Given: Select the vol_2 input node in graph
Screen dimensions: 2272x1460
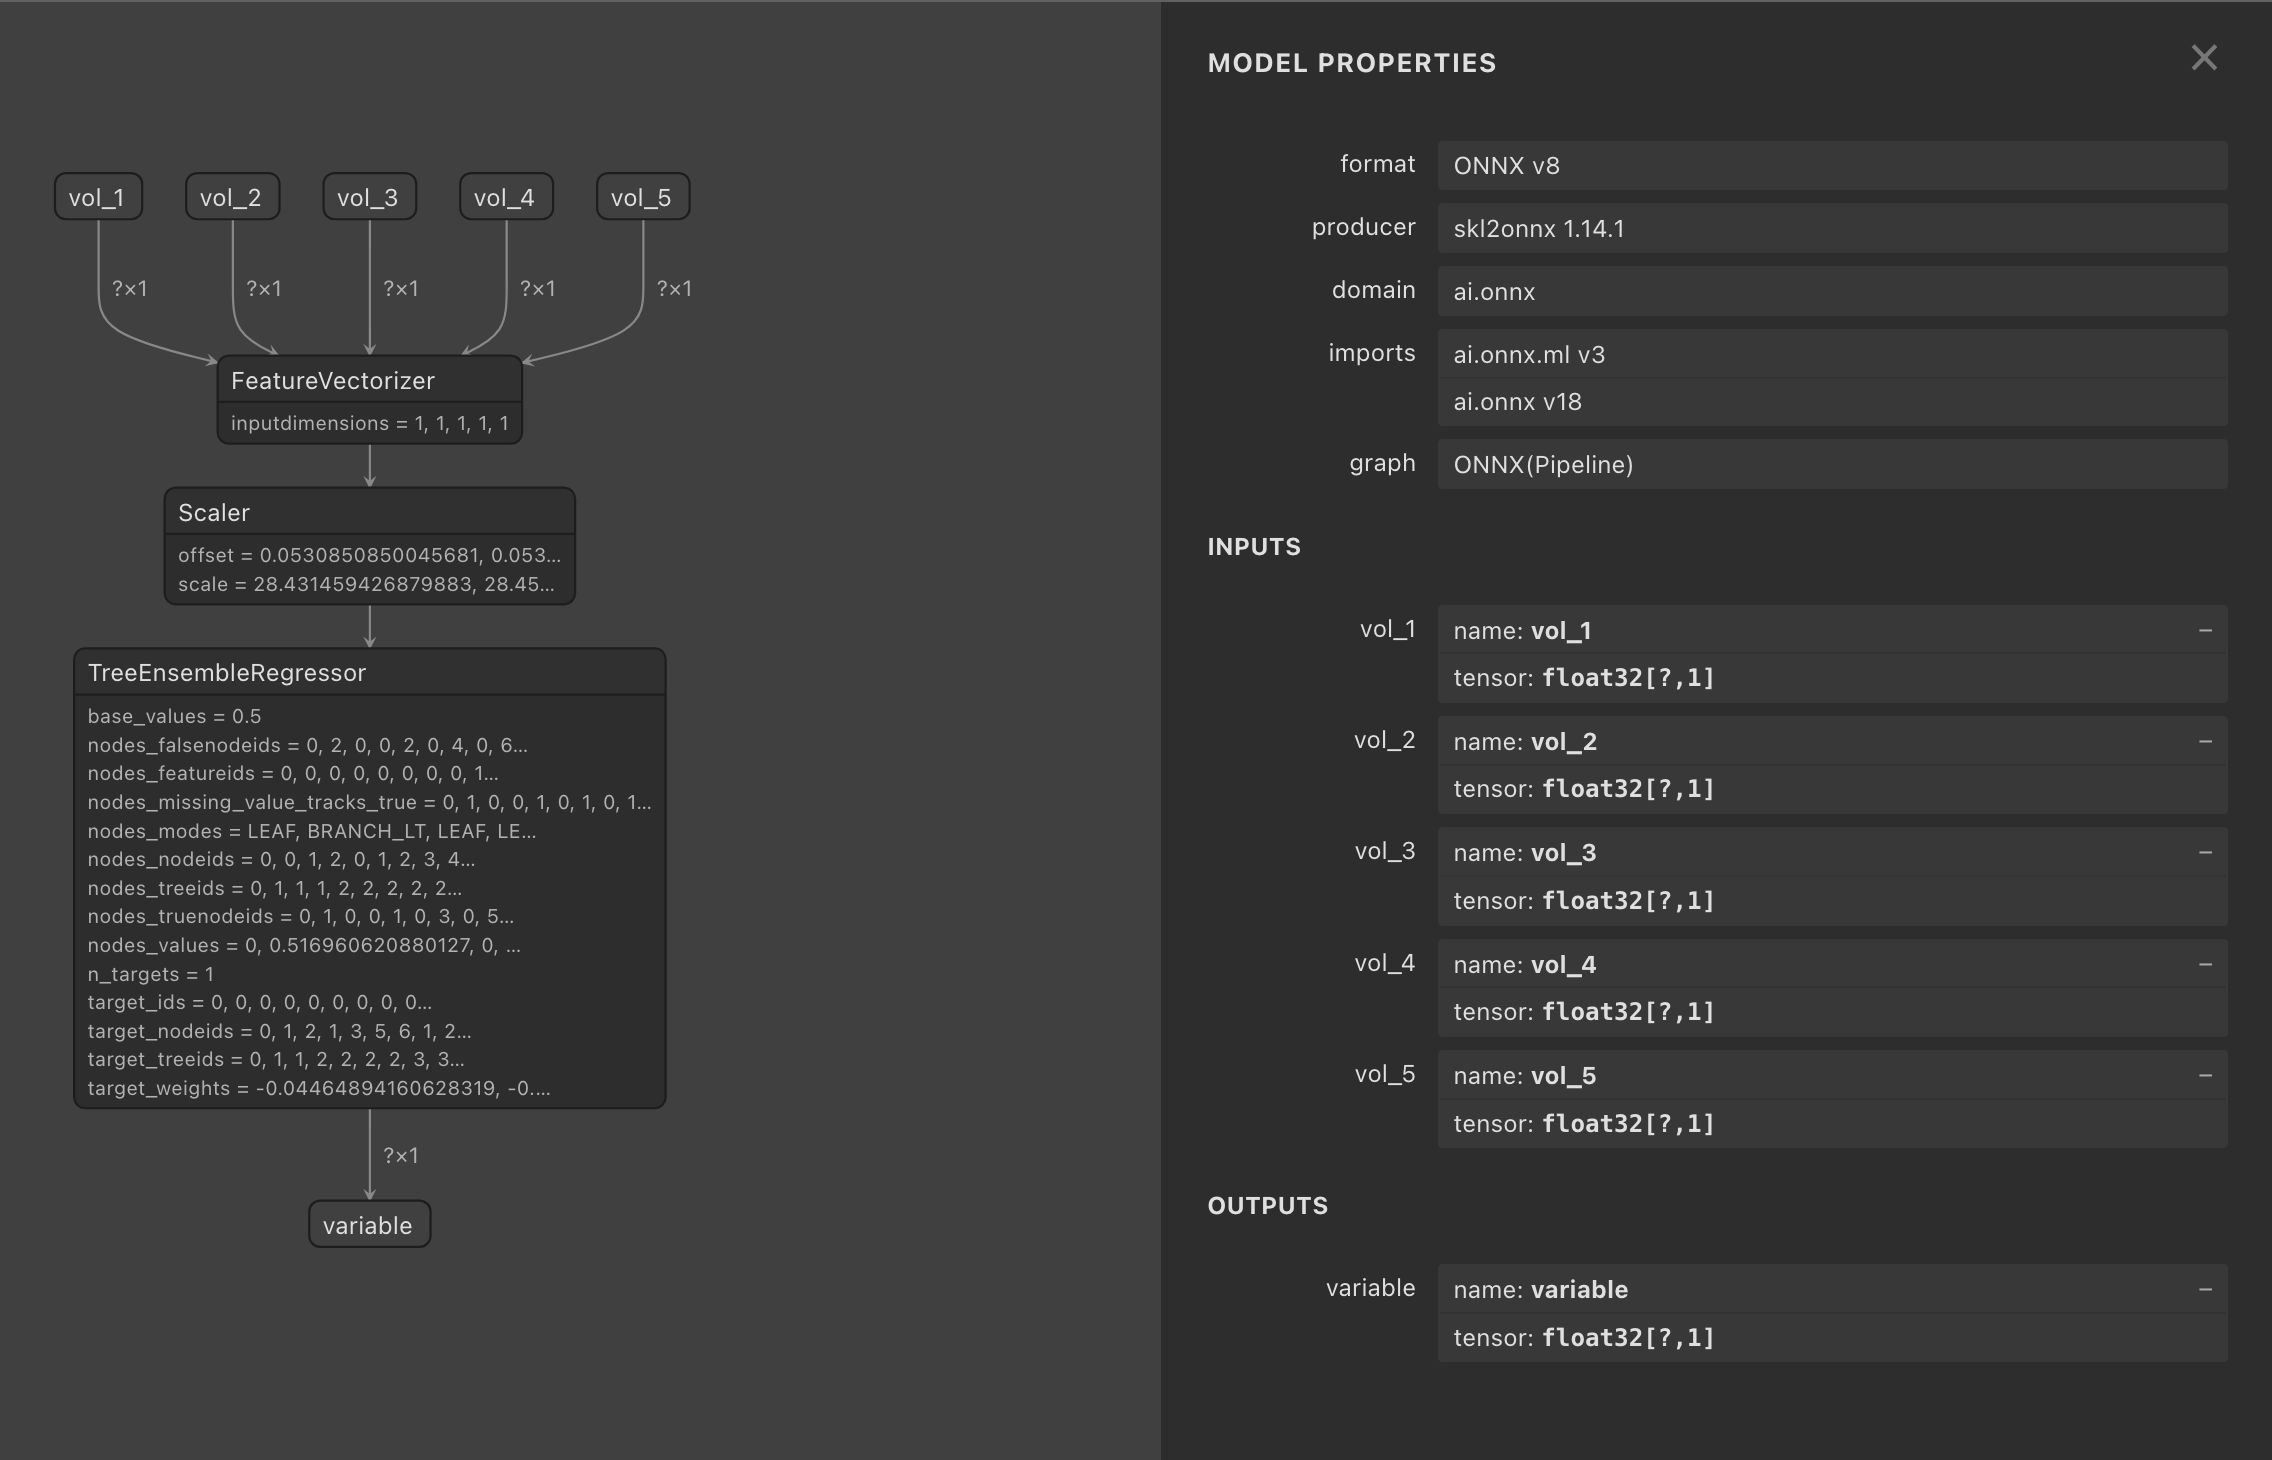Looking at the screenshot, I should [232, 197].
